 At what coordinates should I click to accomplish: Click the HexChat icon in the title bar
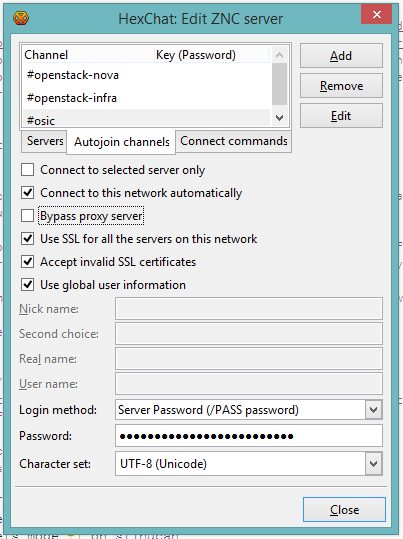[21, 18]
